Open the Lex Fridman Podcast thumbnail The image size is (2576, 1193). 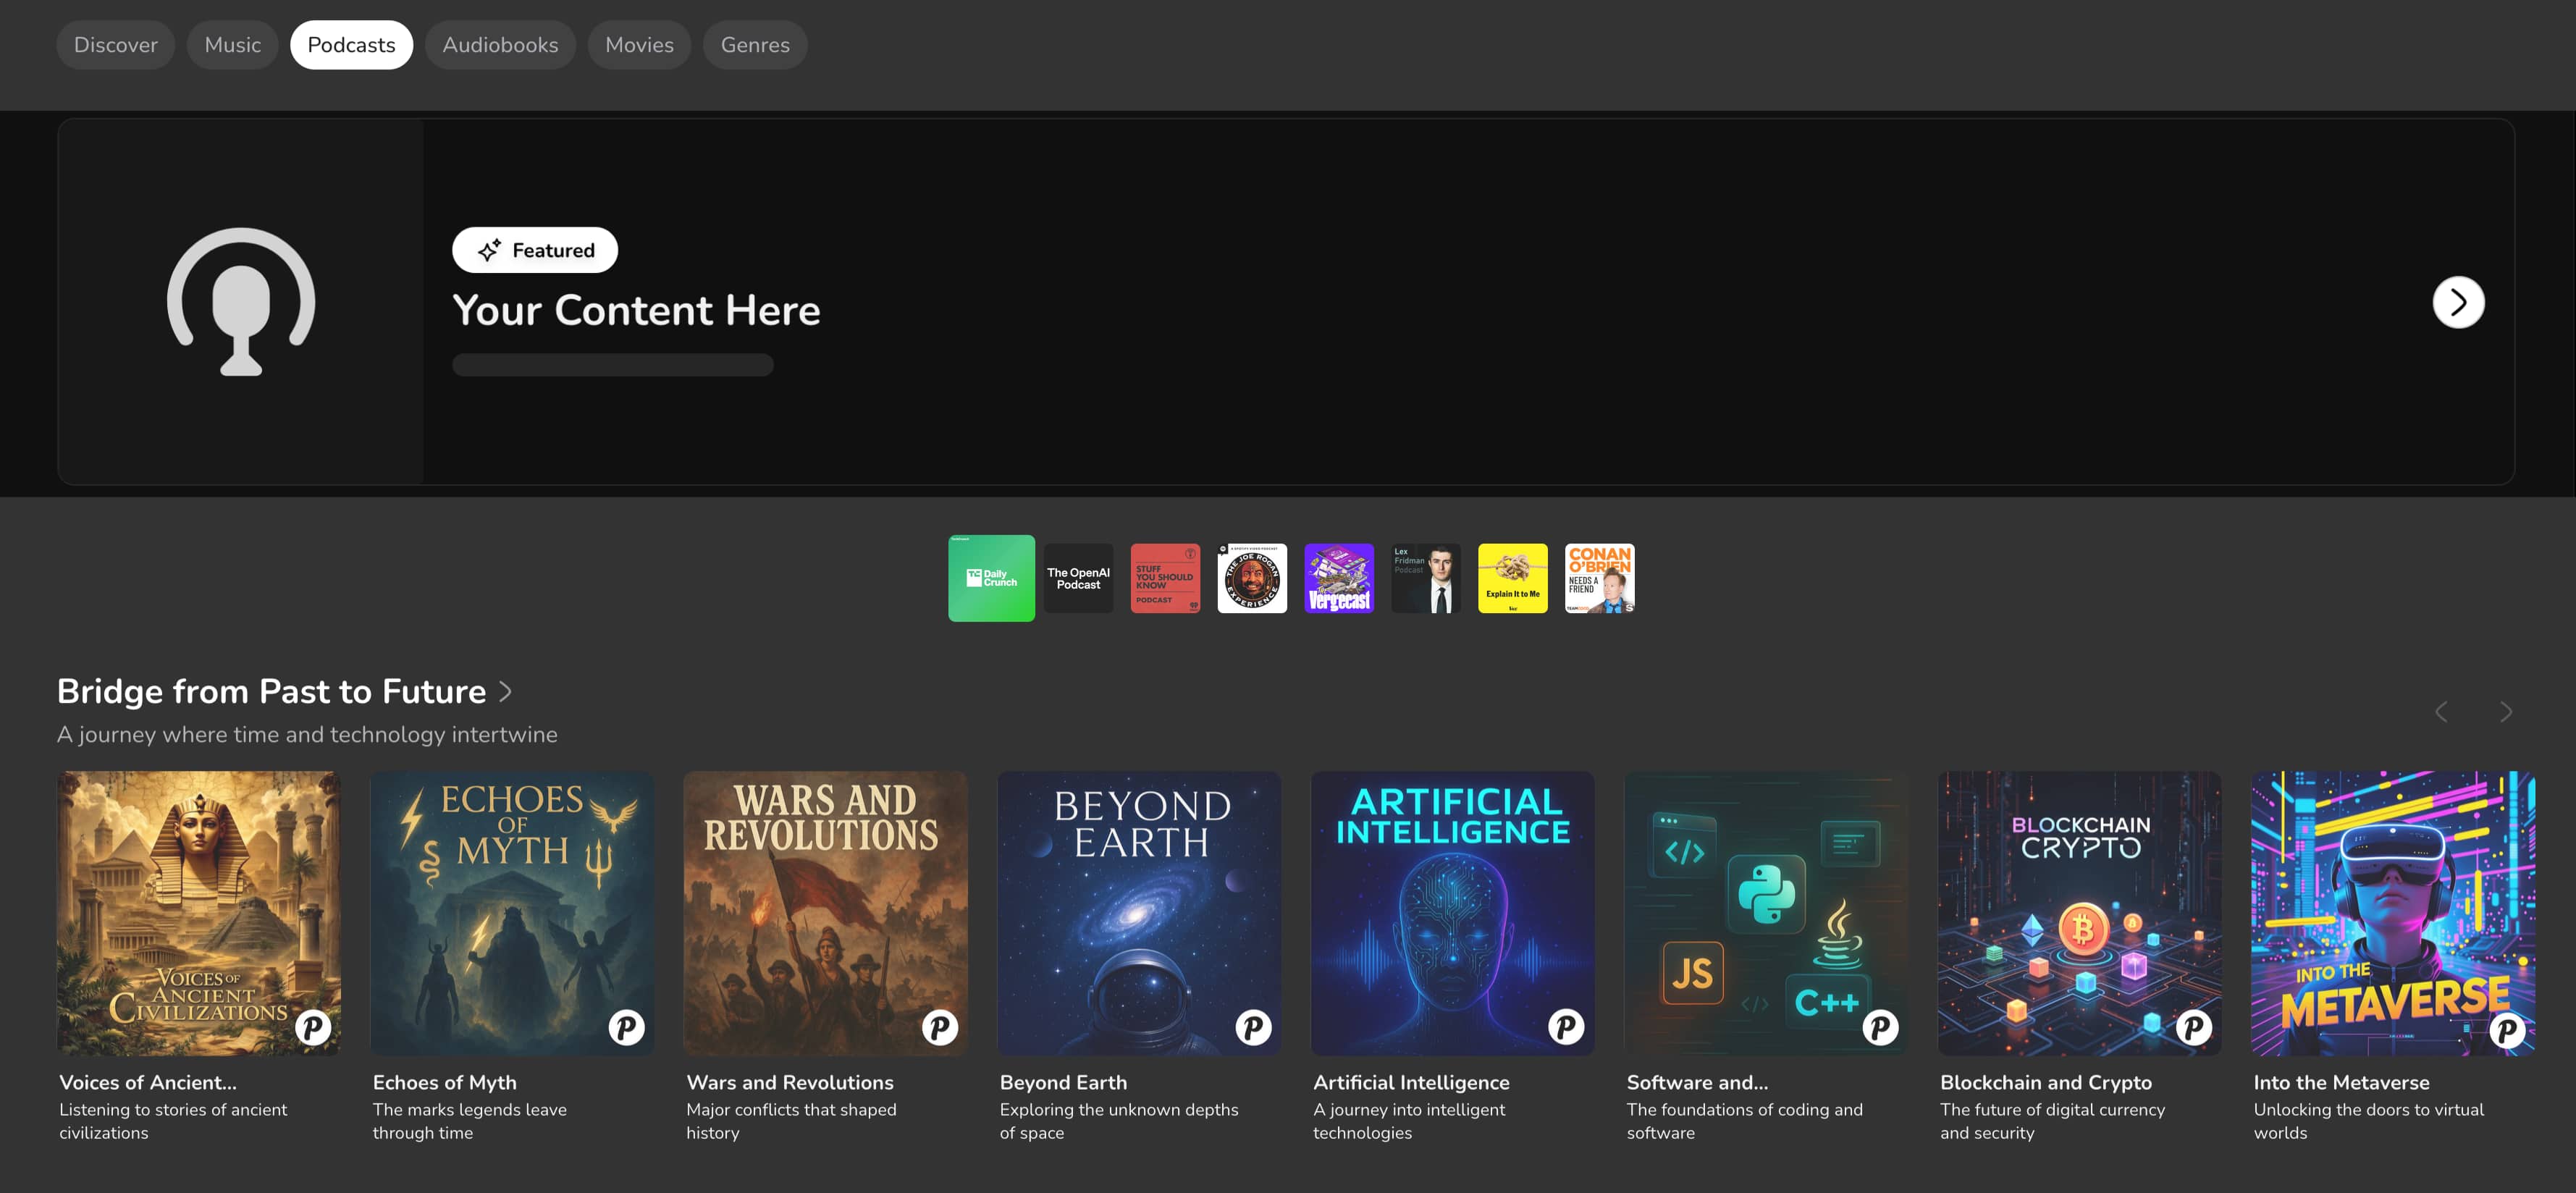click(1425, 578)
